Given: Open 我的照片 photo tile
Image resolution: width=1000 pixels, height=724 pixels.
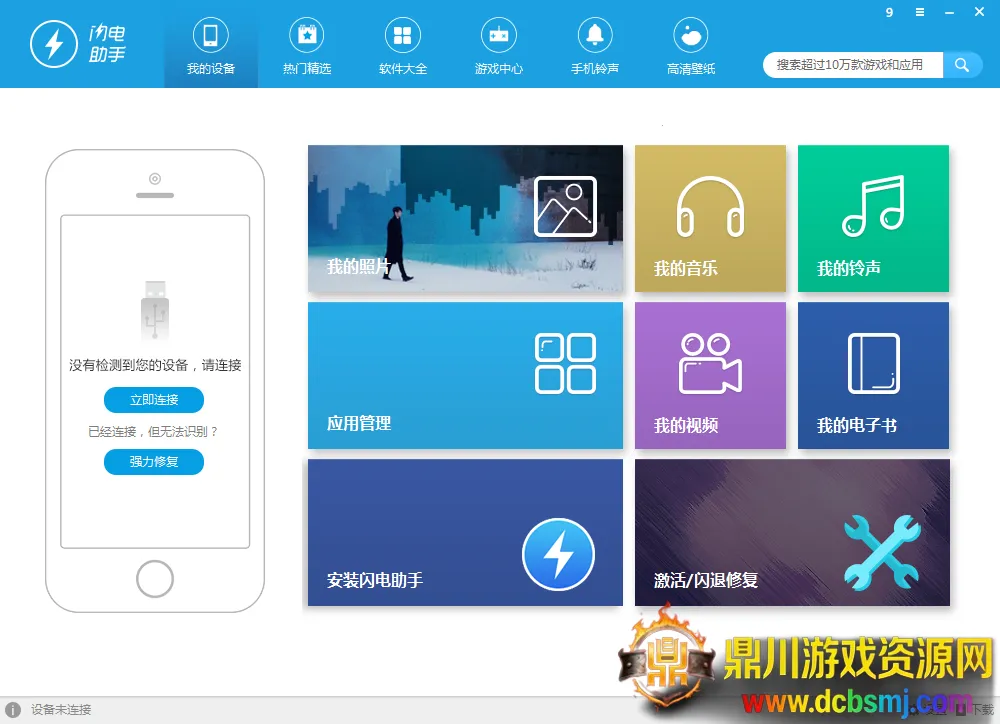Looking at the screenshot, I should (x=465, y=218).
